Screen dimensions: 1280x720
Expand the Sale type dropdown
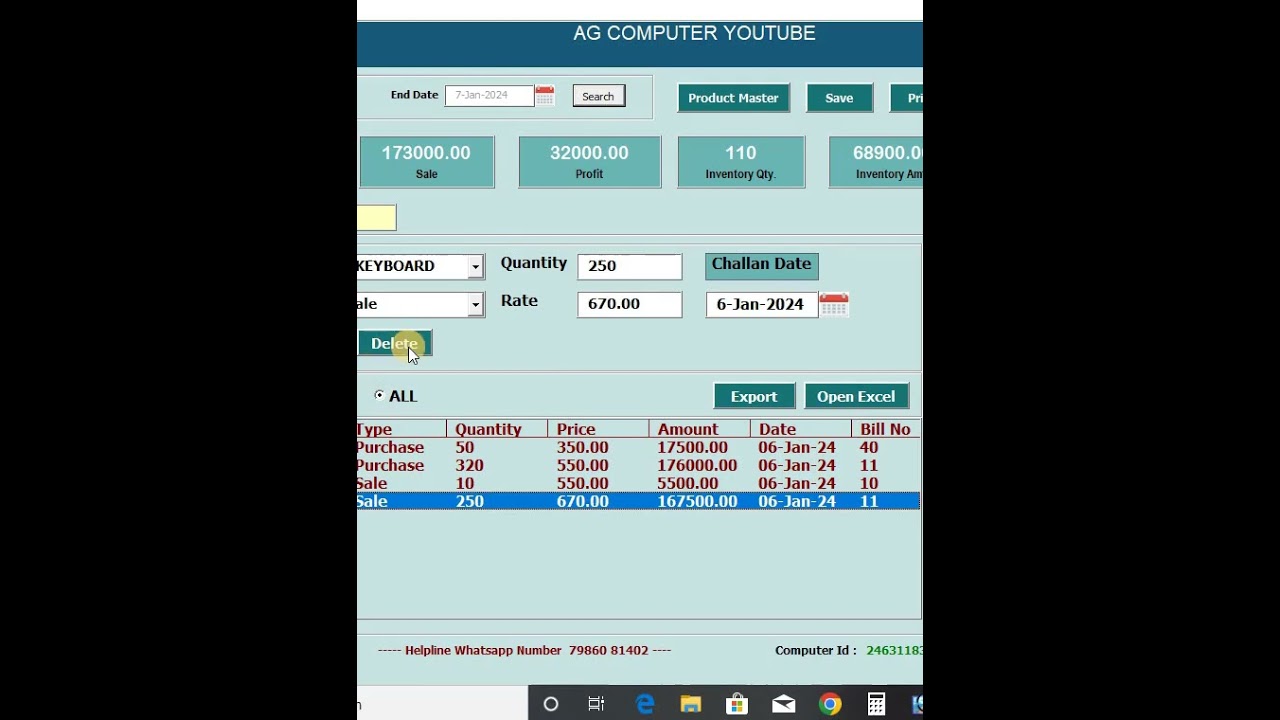point(475,304)
